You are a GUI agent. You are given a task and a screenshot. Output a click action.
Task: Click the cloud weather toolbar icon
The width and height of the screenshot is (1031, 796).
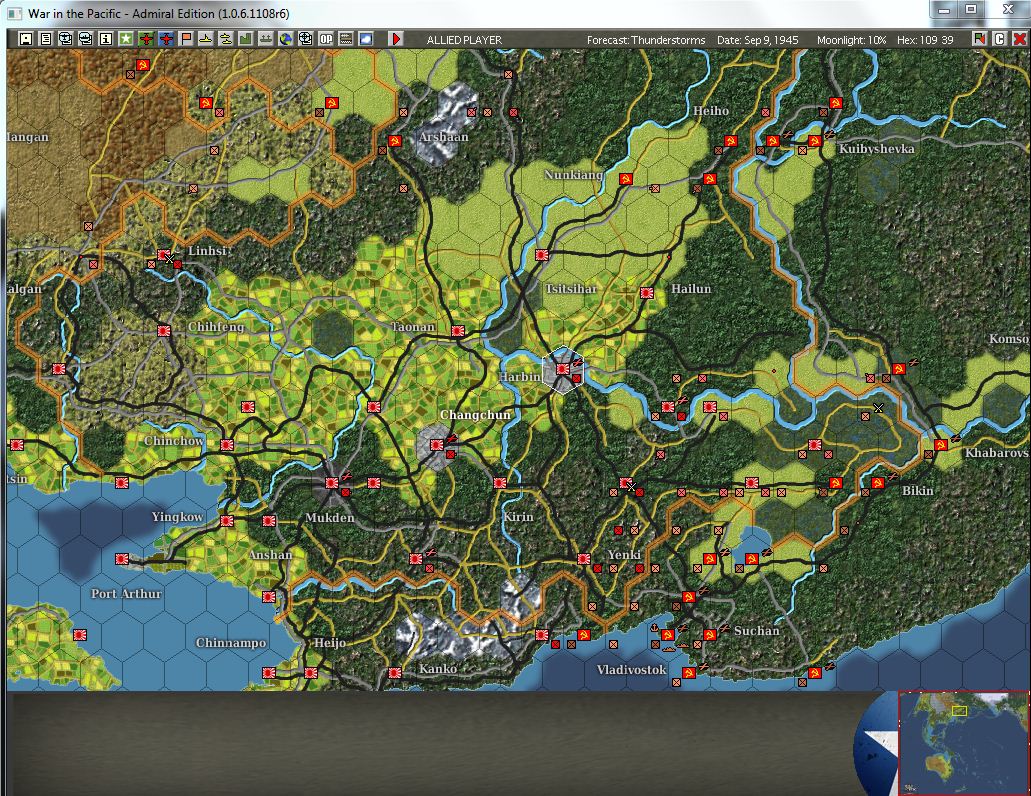pos(366,39)
